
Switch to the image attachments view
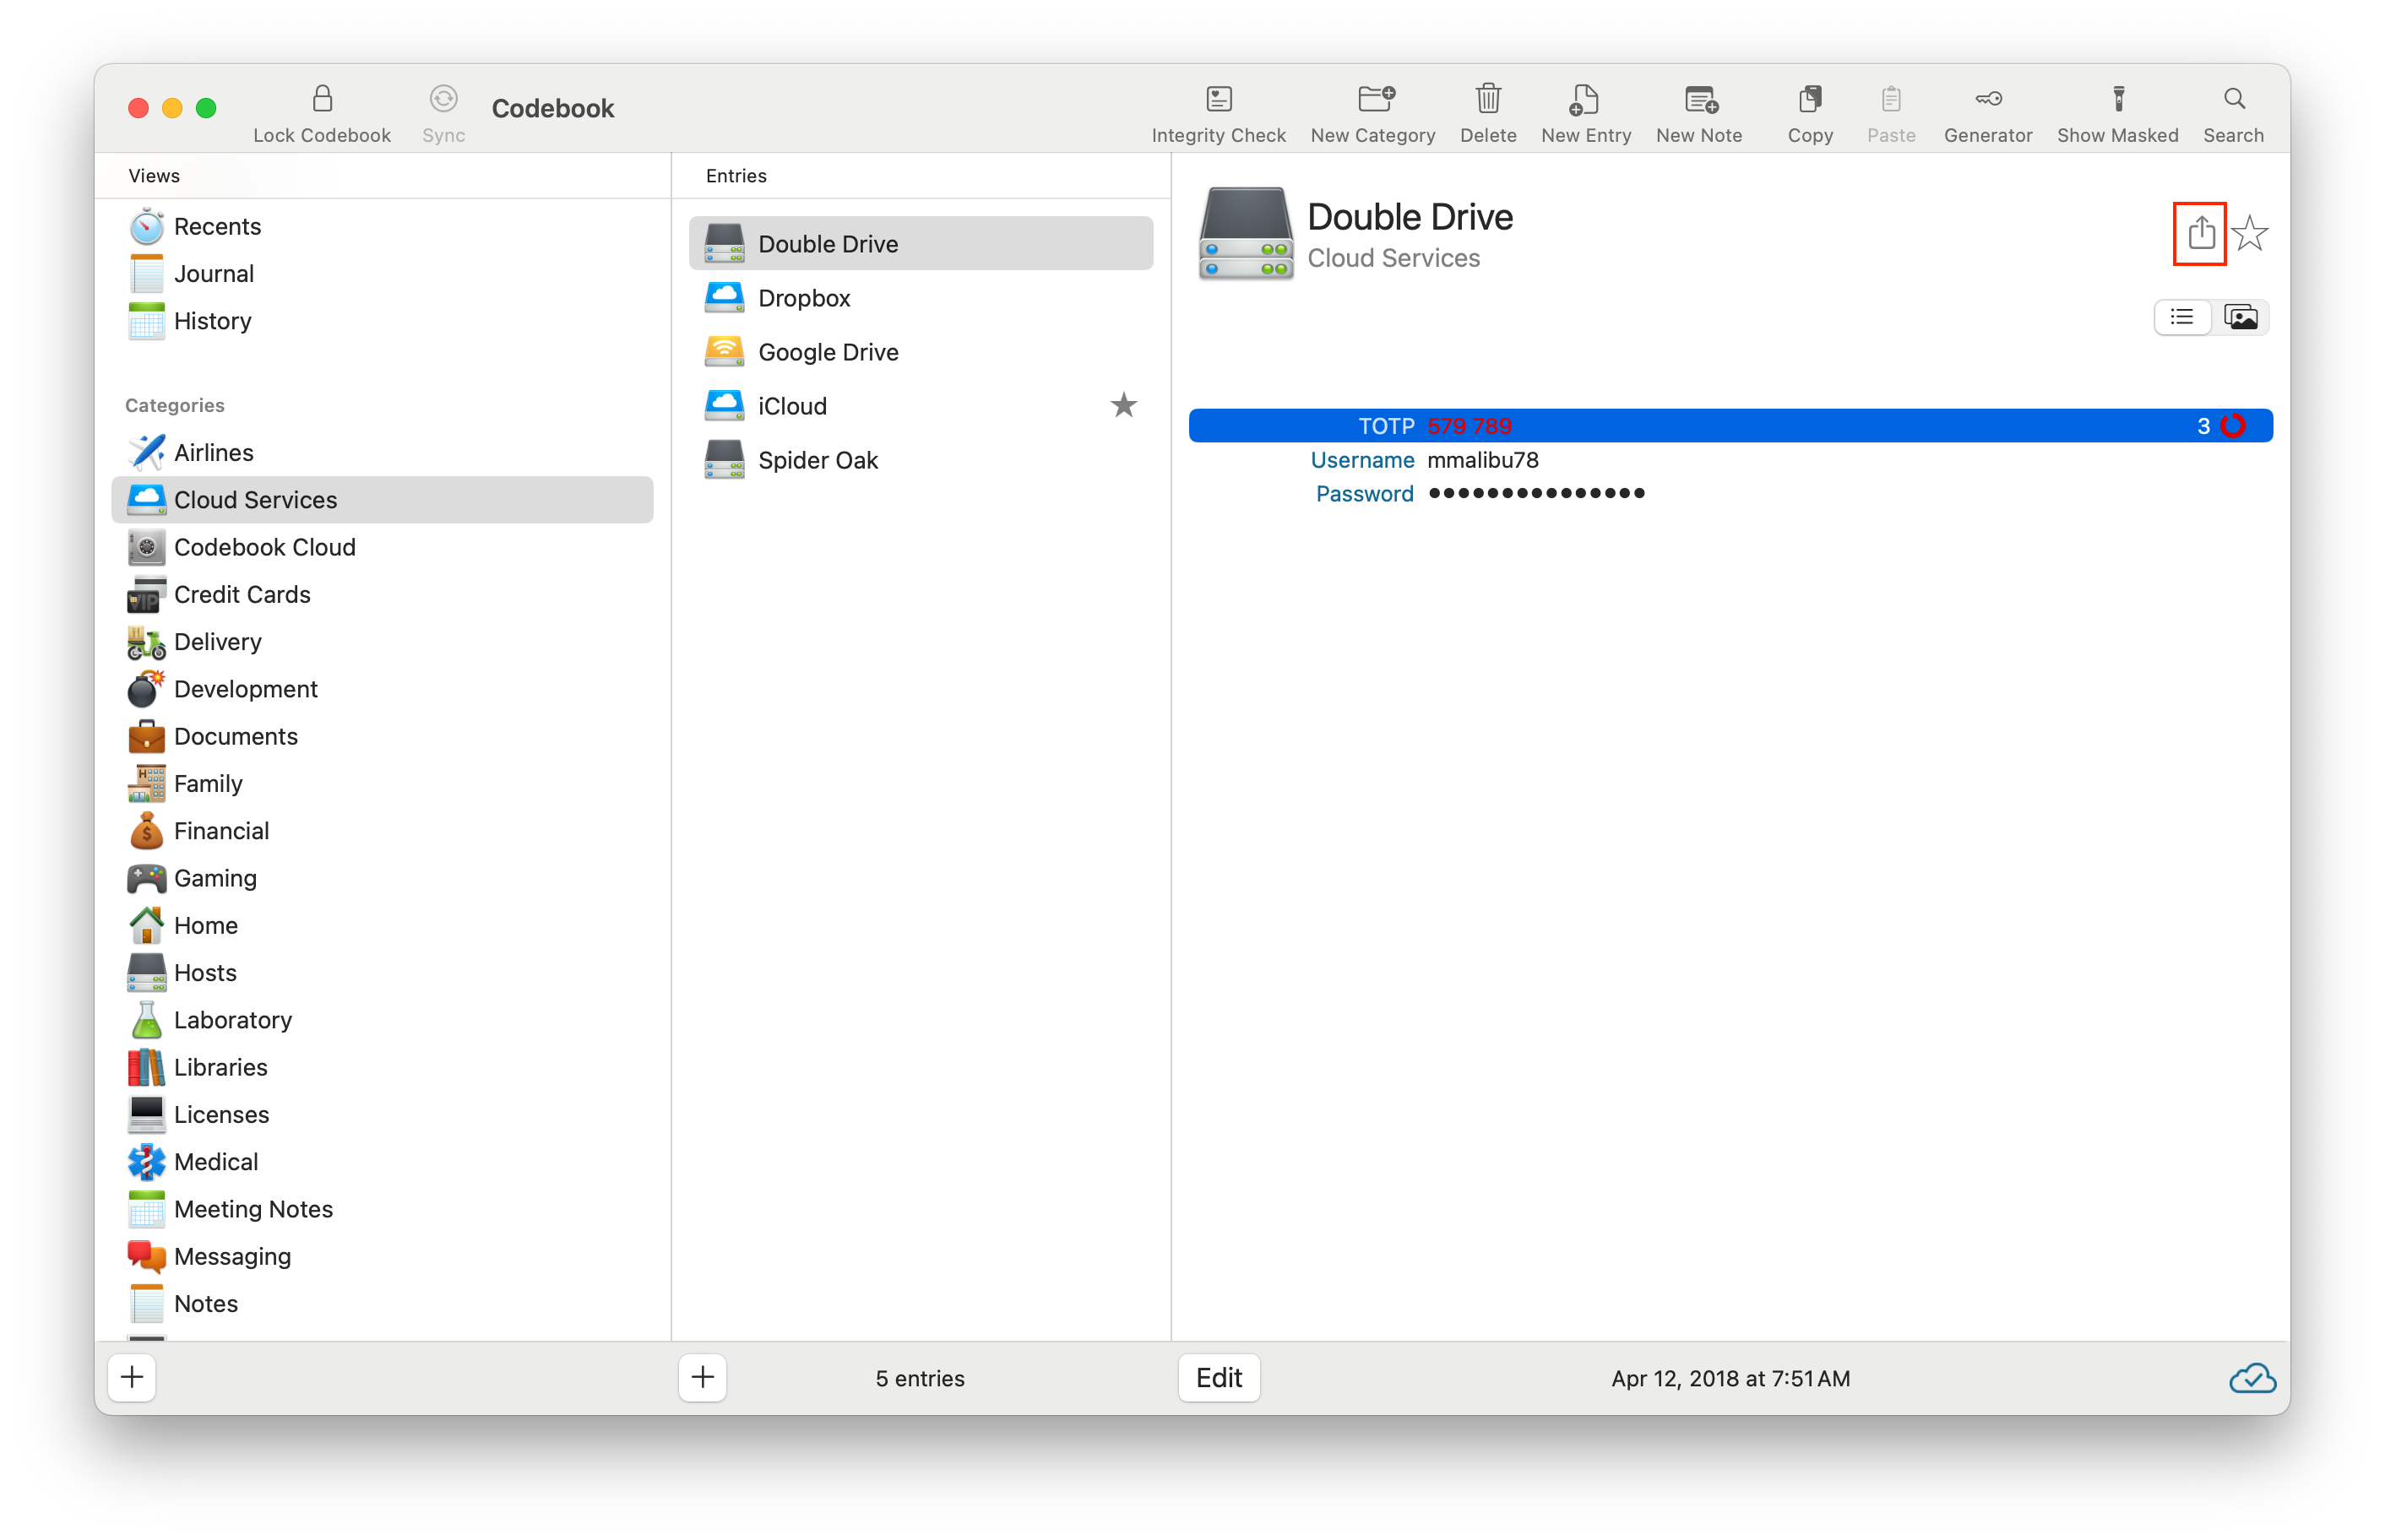tap(2239, 317)
